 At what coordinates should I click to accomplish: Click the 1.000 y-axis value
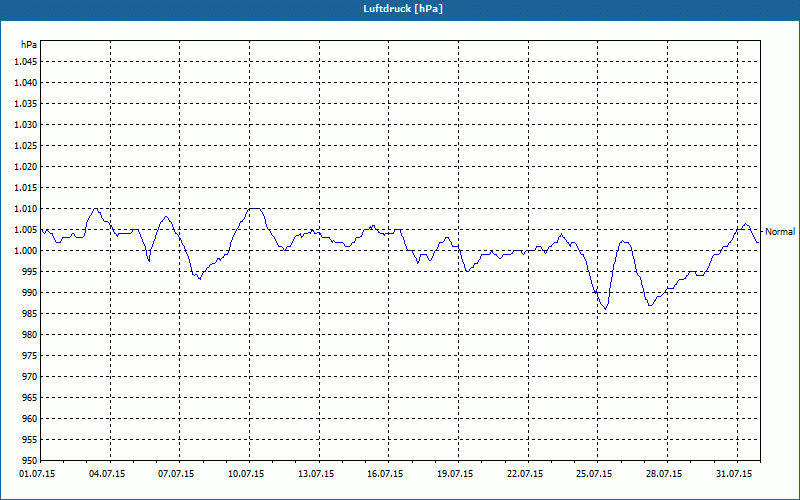tap(26, 251)
